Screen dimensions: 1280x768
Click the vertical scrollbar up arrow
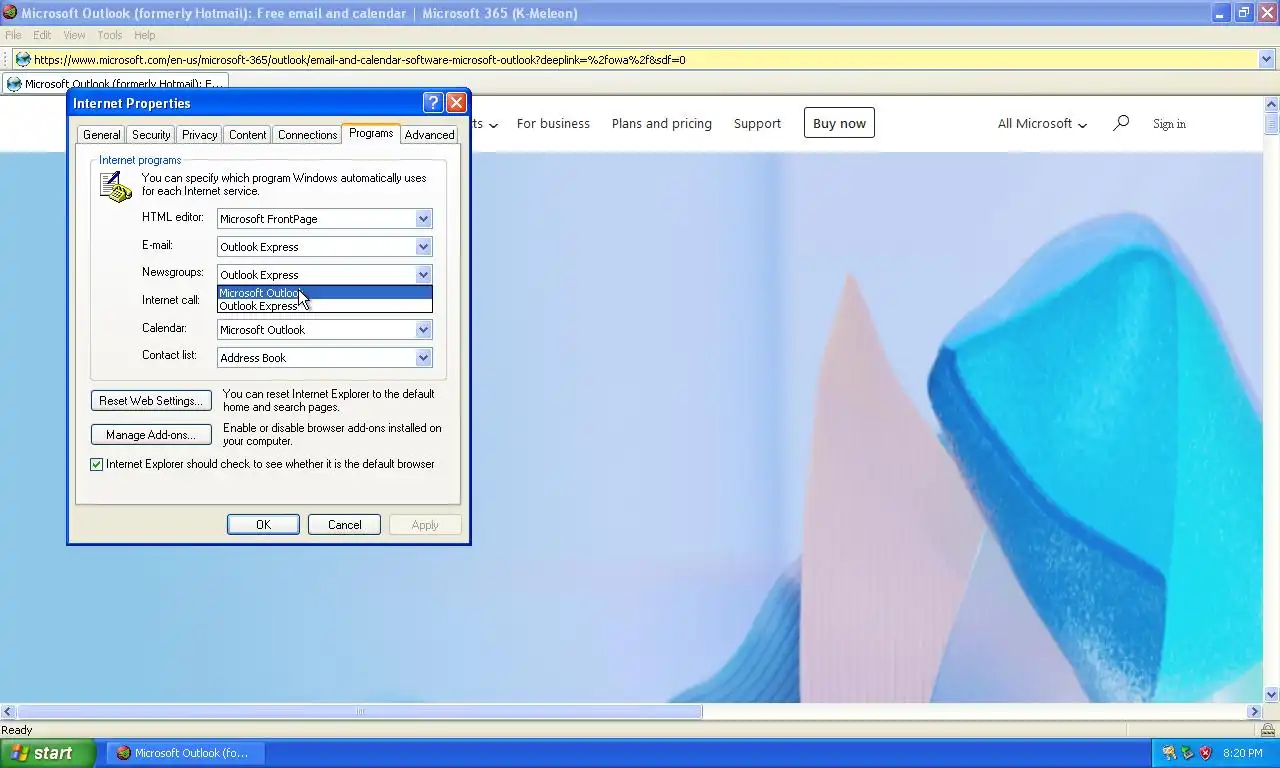point(1272,104)
